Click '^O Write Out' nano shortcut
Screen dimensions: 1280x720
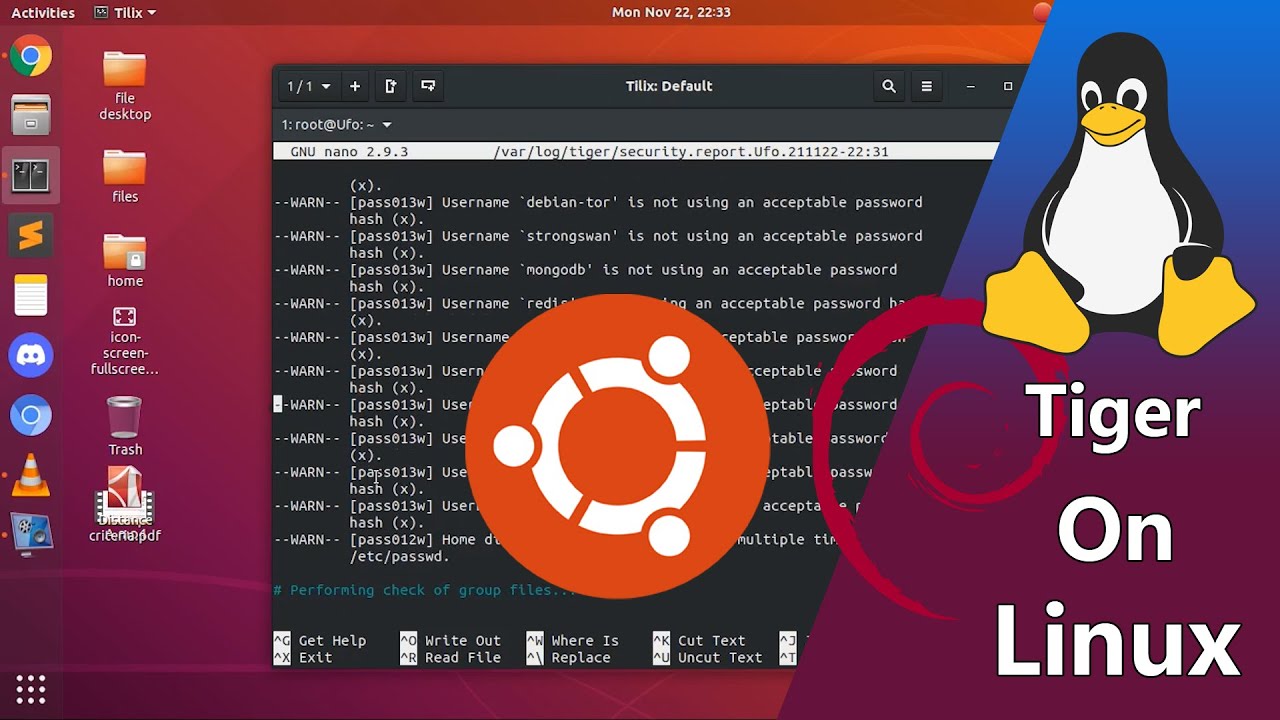pyautogui.click(x=450, y=641)
